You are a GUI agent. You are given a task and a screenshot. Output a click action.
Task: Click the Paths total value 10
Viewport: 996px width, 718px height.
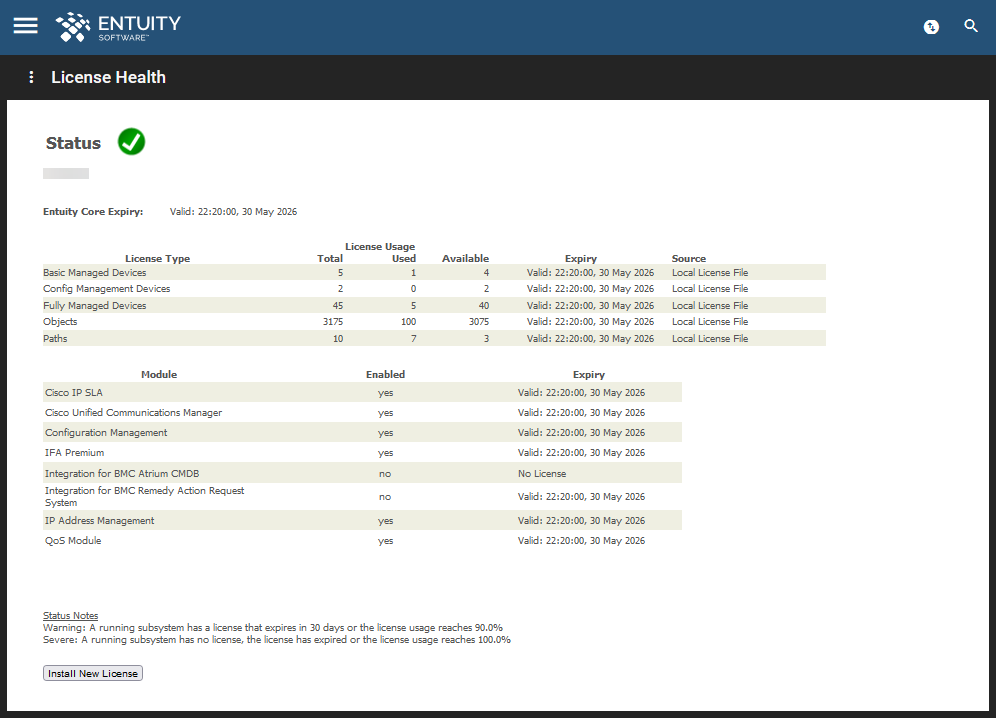(x=338, y=339)
